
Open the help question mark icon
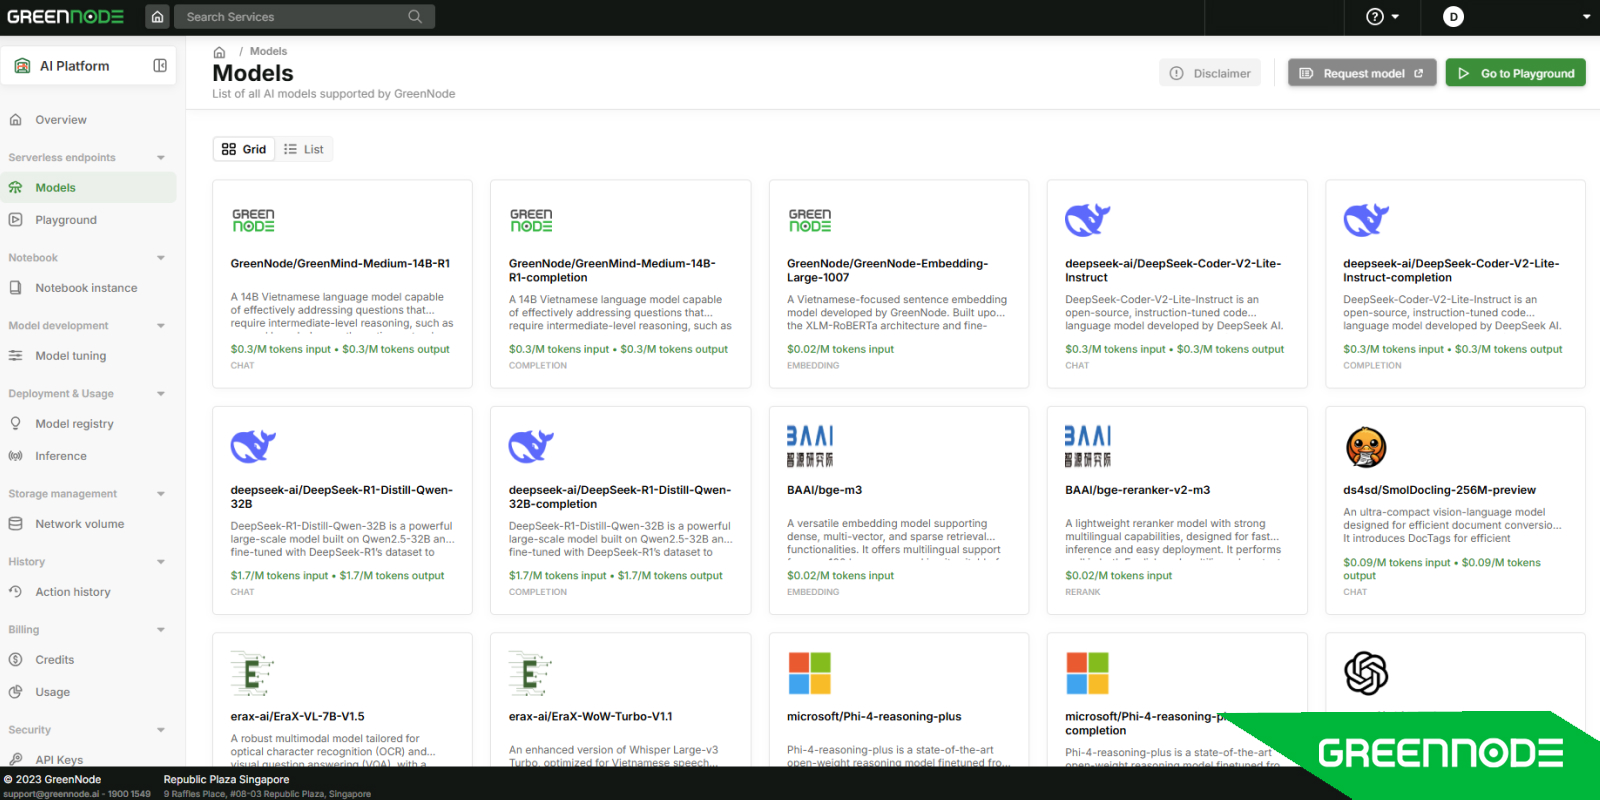(x=1375, y=17)
